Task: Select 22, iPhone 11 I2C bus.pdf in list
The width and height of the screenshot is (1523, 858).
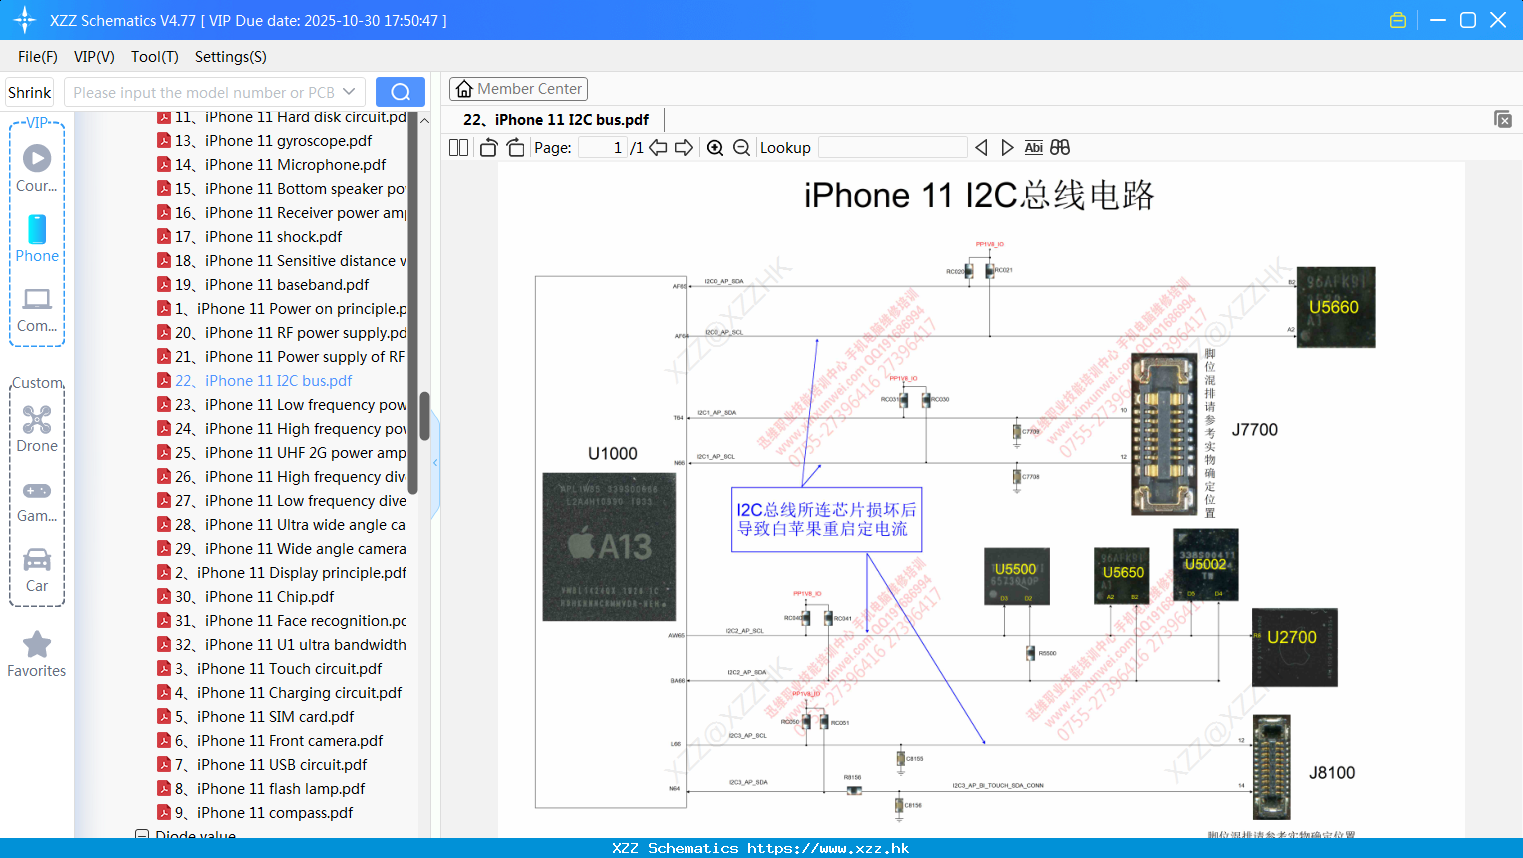Action: point(255,381)
